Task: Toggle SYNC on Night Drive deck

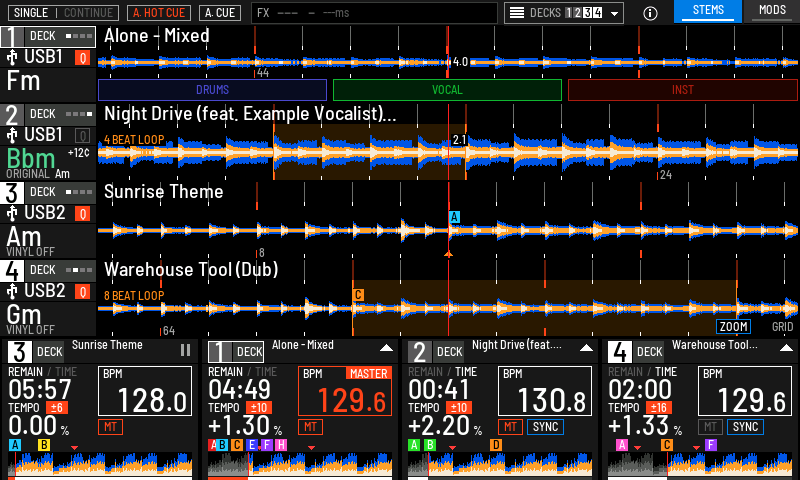Action: [x=545, y=427]
